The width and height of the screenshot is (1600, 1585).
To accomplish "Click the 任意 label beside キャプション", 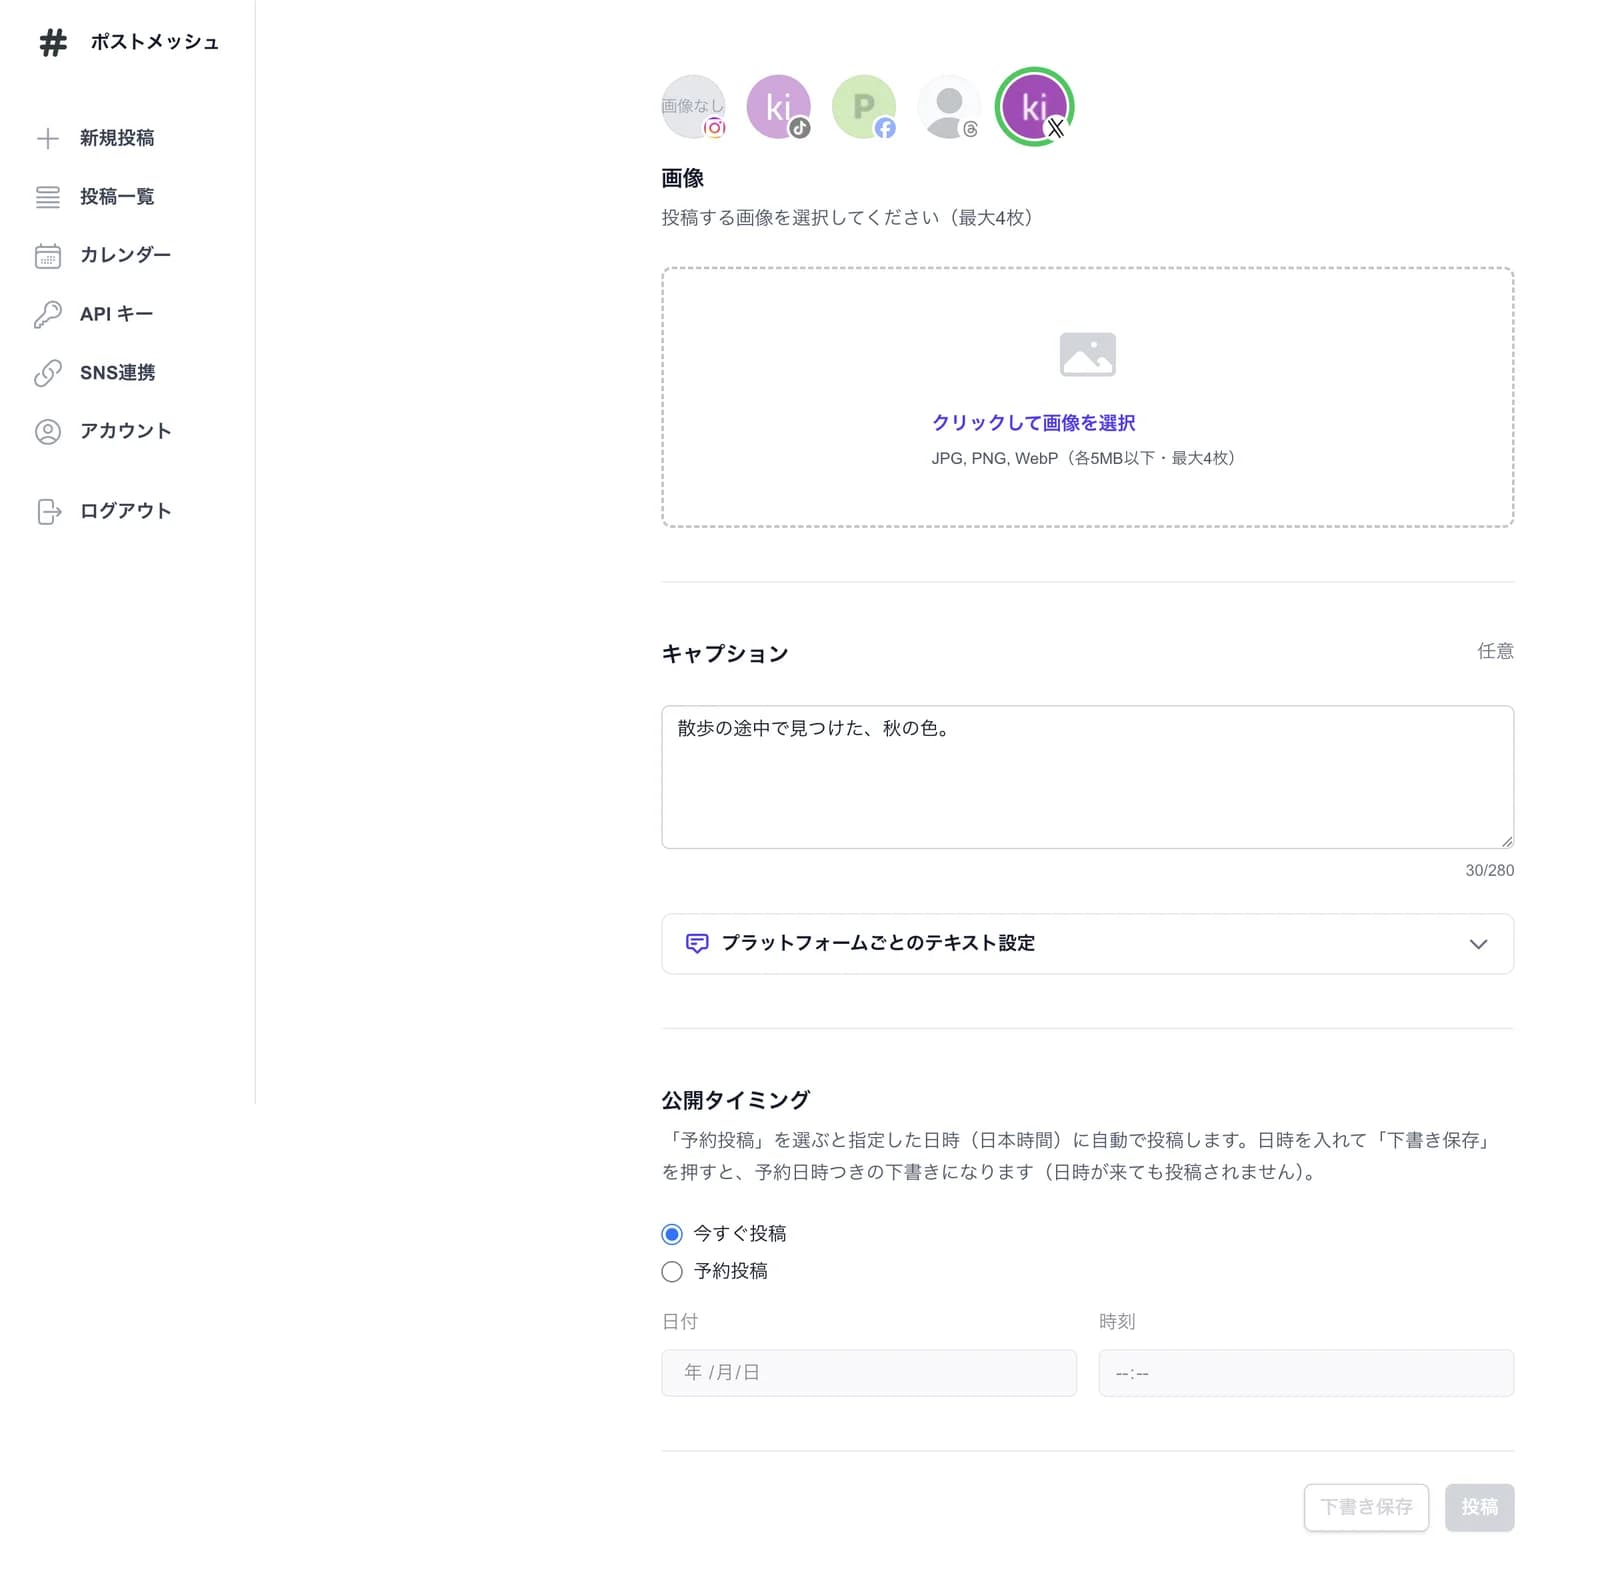I will (1495, 651).
